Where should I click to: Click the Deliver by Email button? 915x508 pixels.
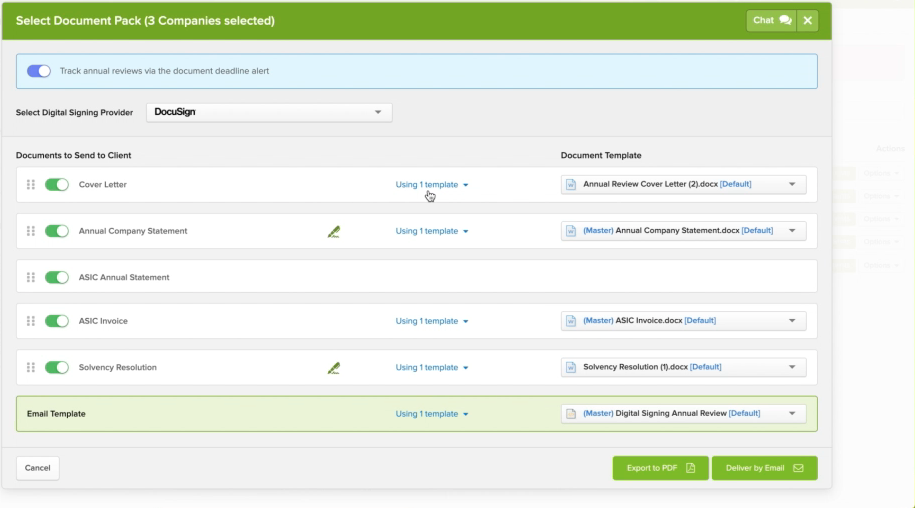[x=764, y=468]
